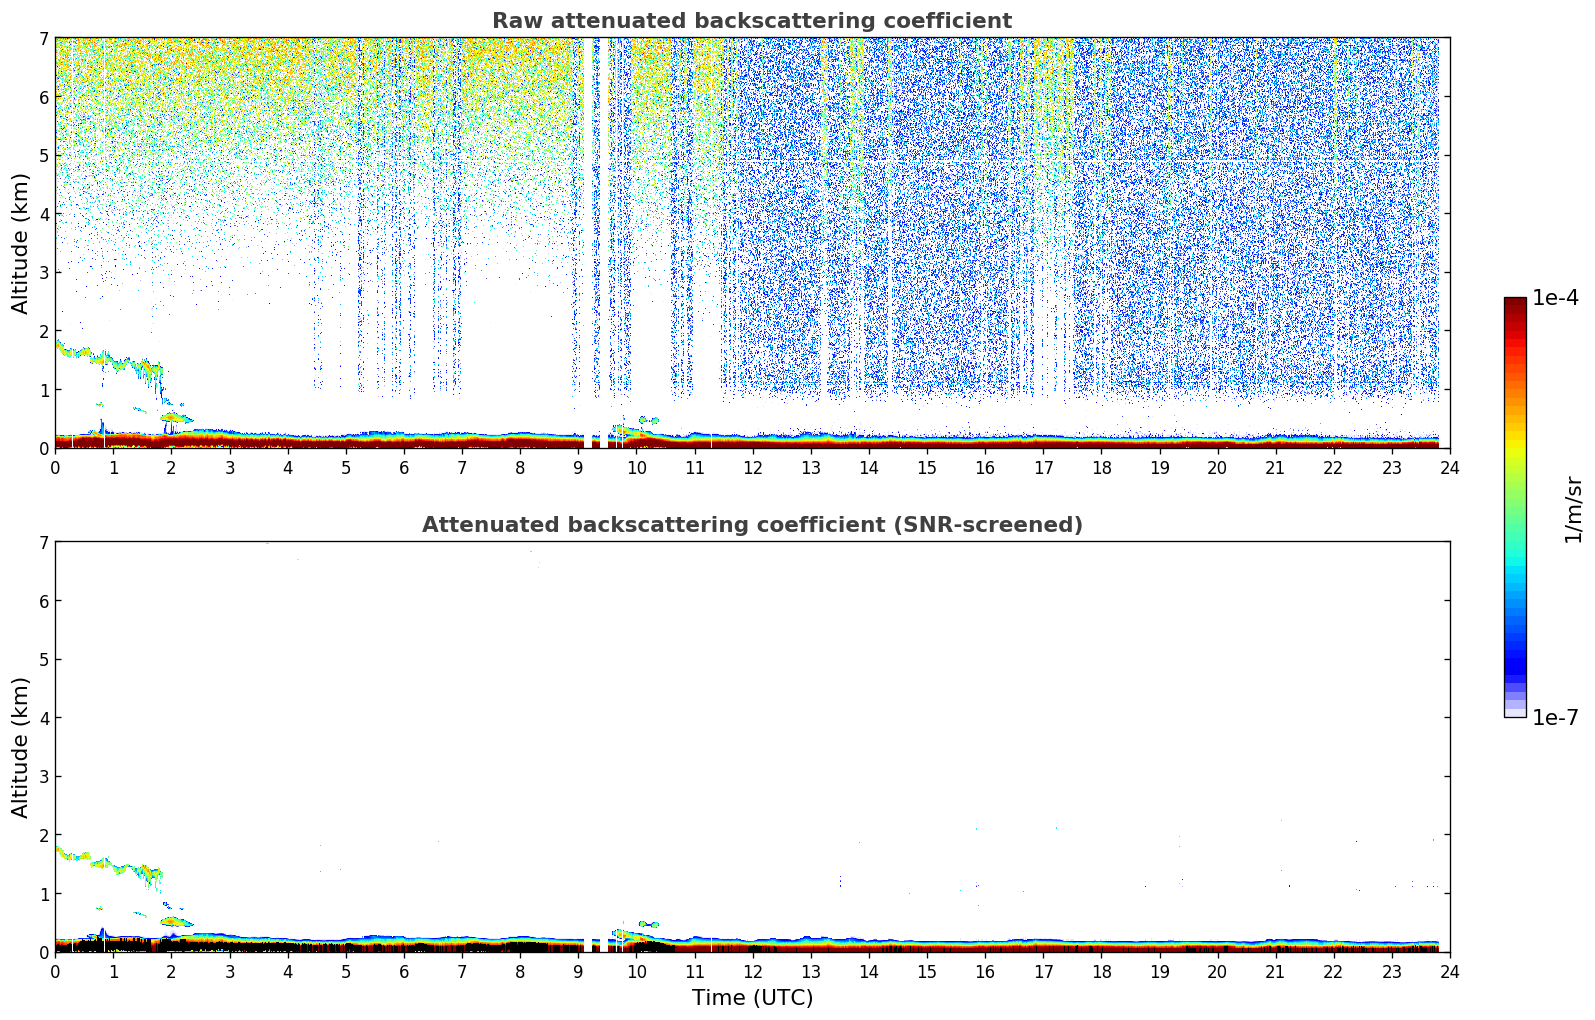
Task: Click the 'Raw attenuated backscattering coefficient' title
Action: [752, 21]
